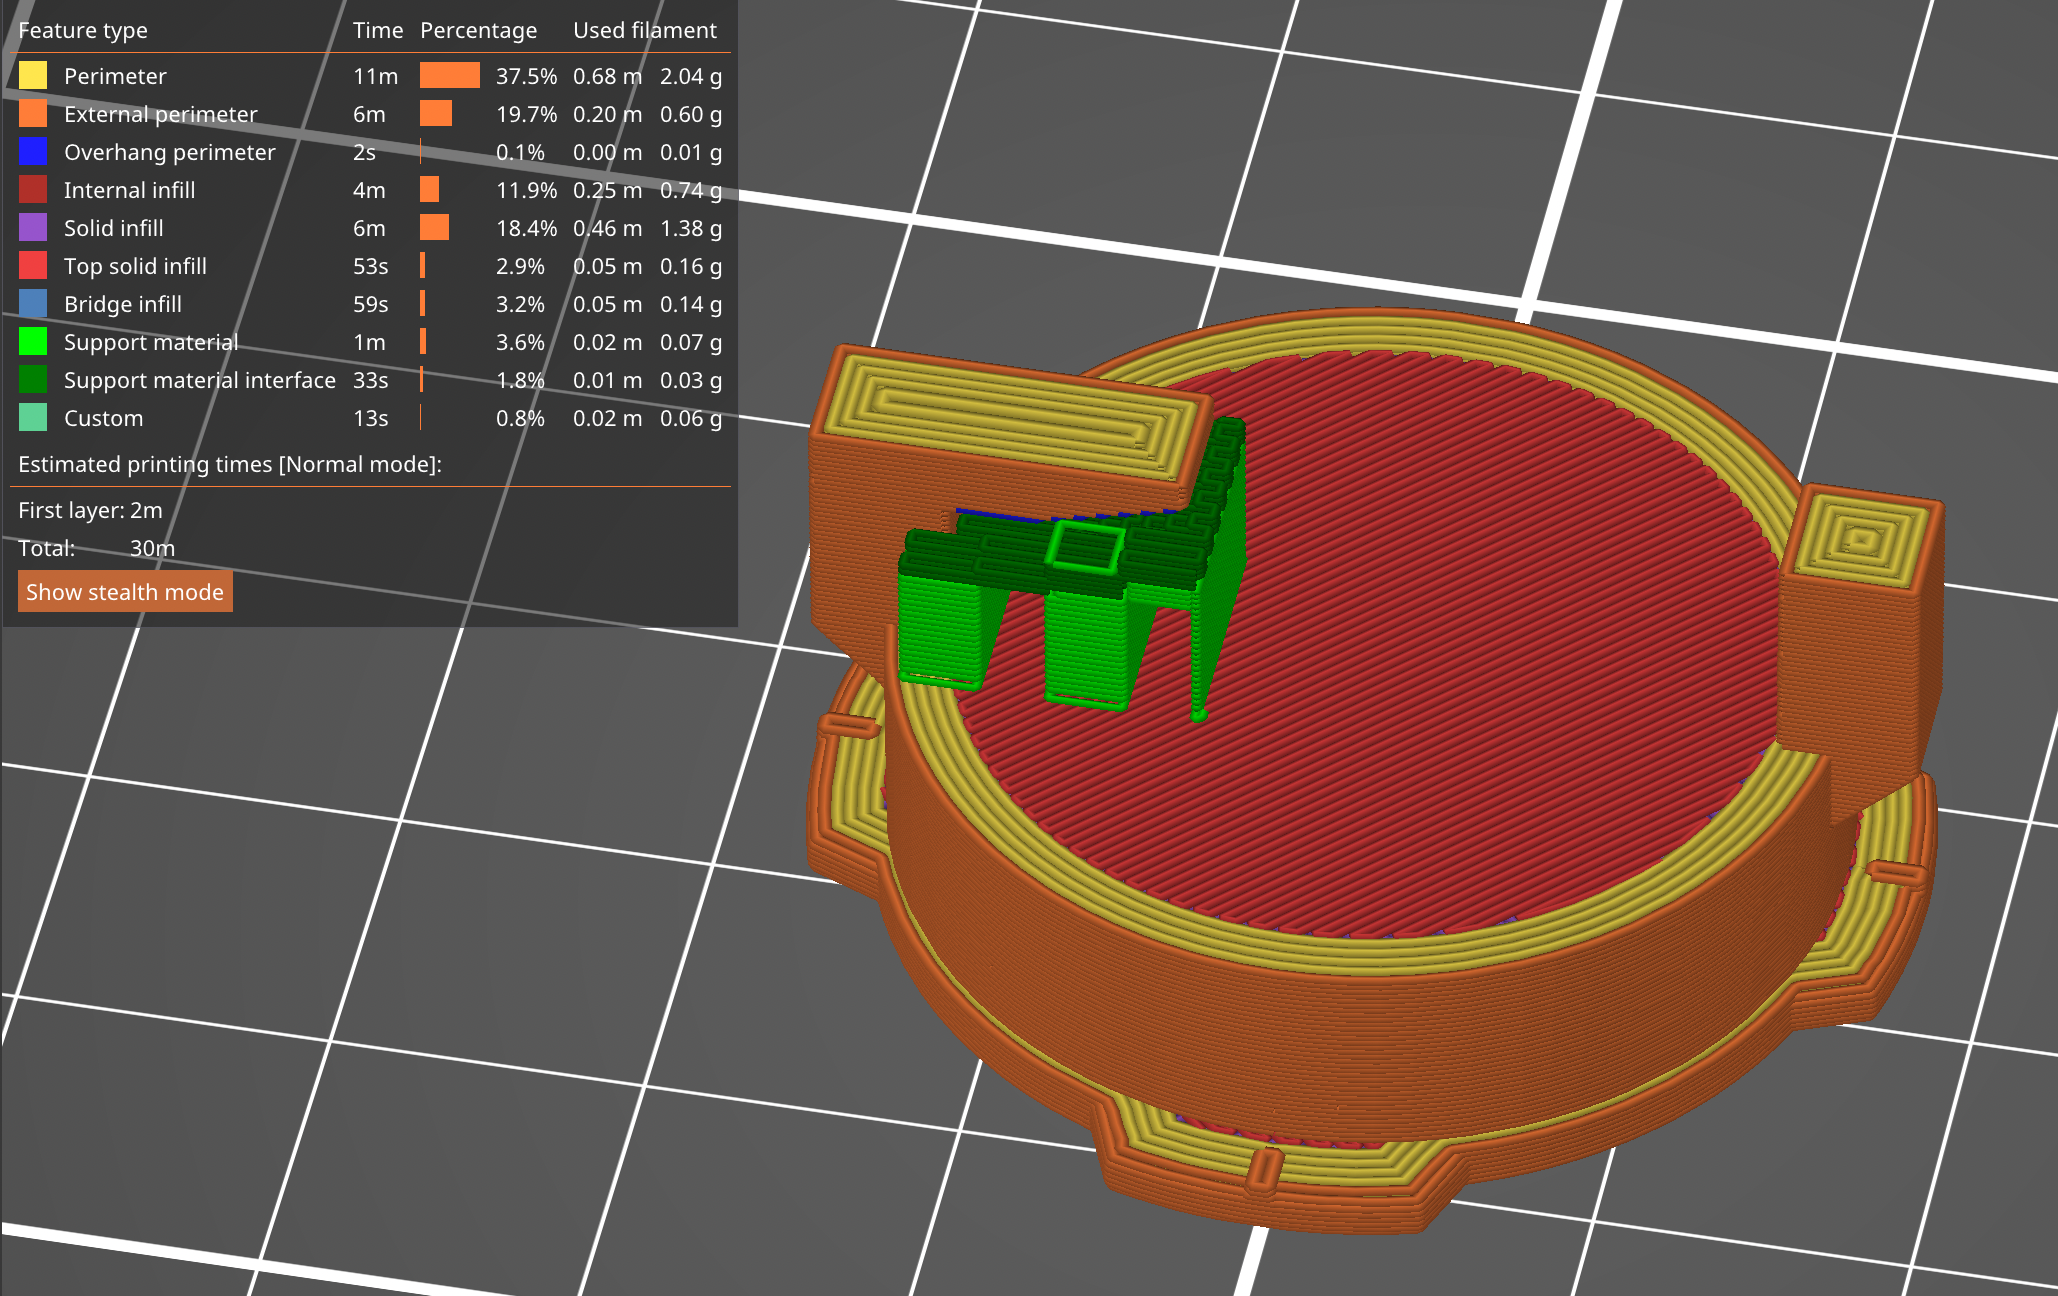
Task: Click the Estimated printing times heading
Action: 230,464
